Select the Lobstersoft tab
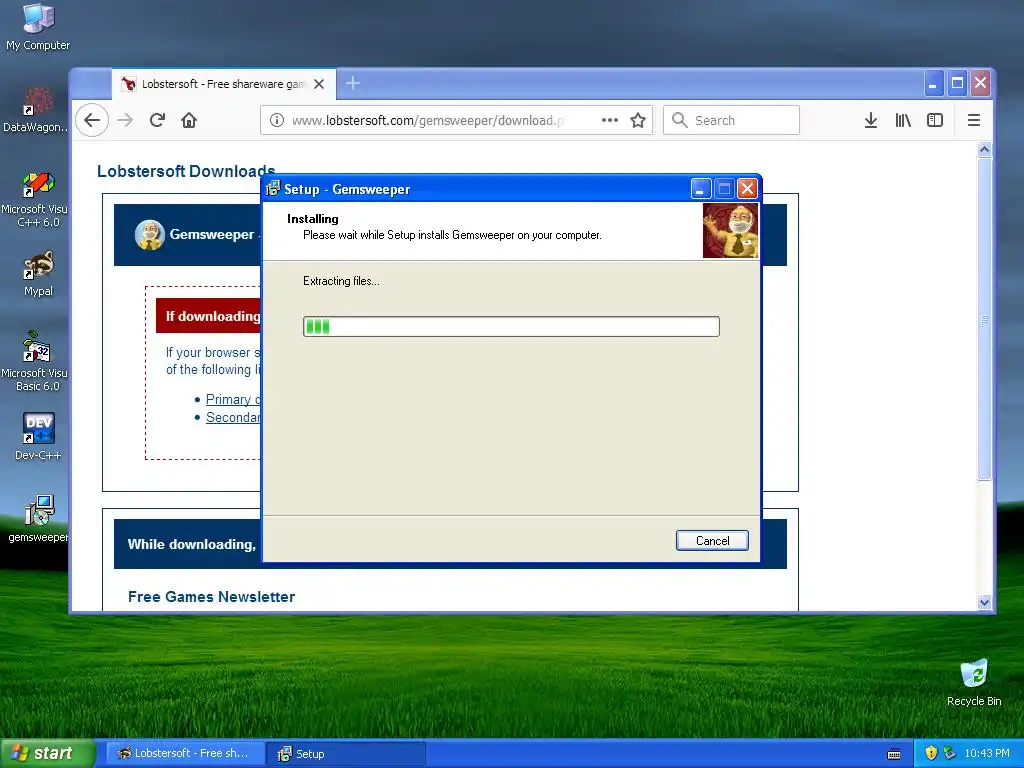The width and height of the screenshot is (1024, 768). point(224,84)
